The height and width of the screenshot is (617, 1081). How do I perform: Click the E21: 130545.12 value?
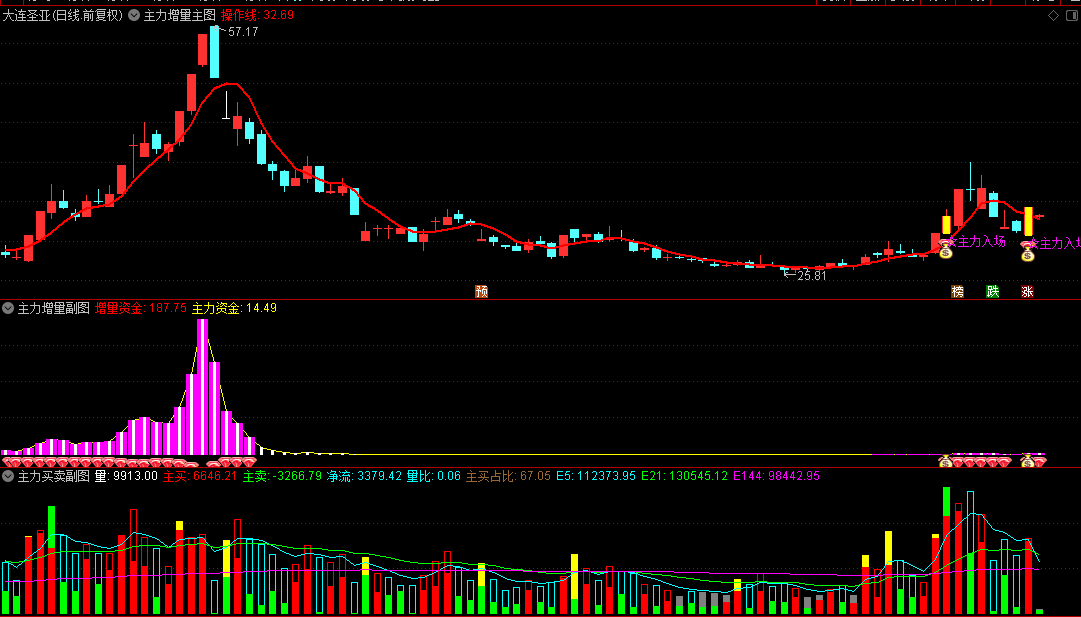(685, 476)
